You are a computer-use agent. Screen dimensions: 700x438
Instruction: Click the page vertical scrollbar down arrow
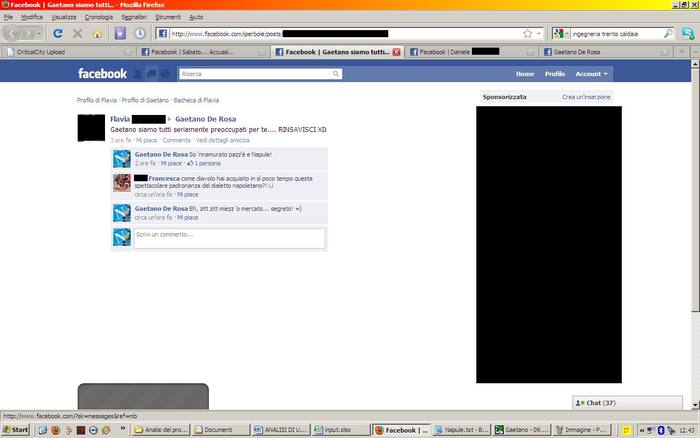click(695, 405)
